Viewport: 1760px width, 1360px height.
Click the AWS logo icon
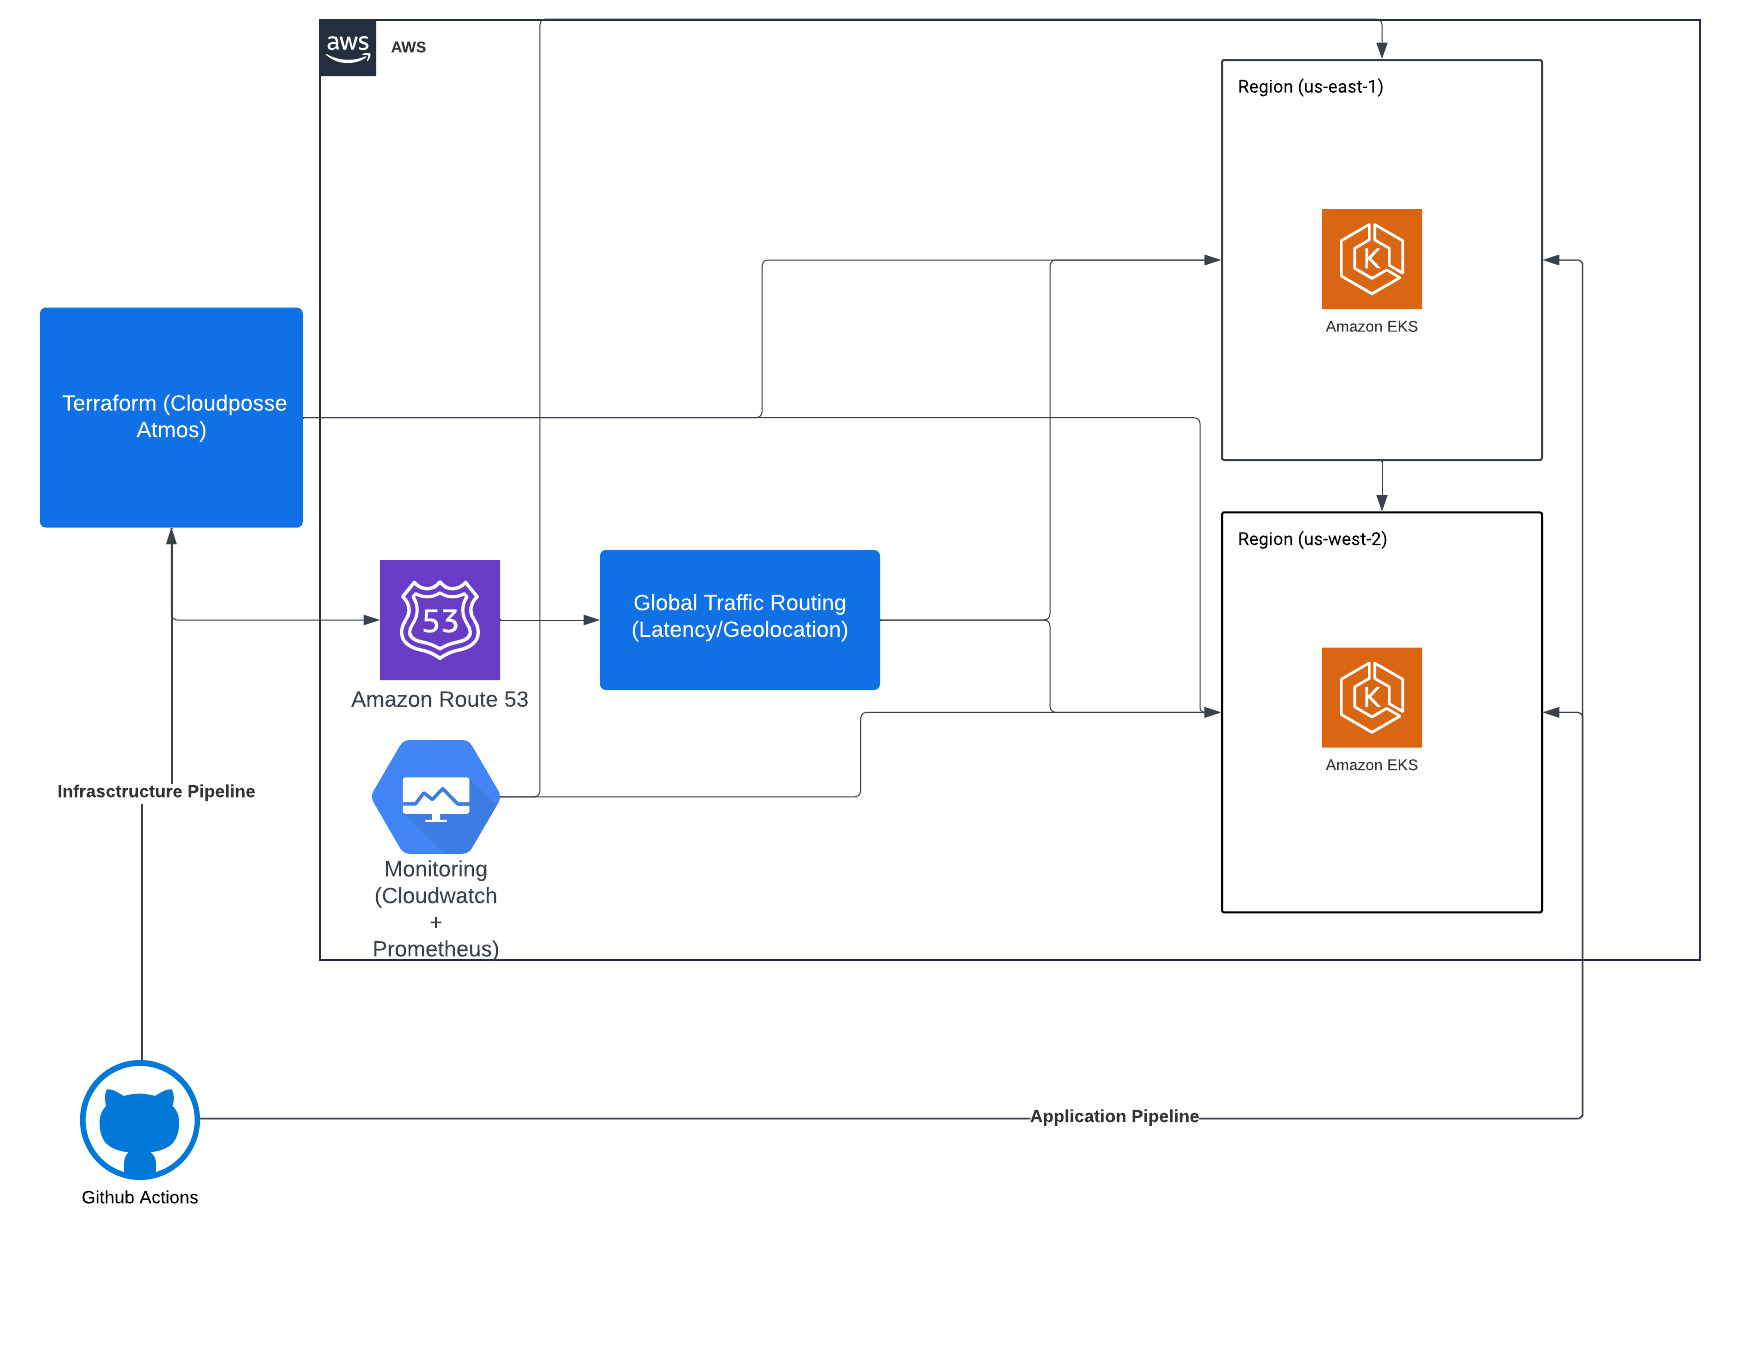[348, 47]
